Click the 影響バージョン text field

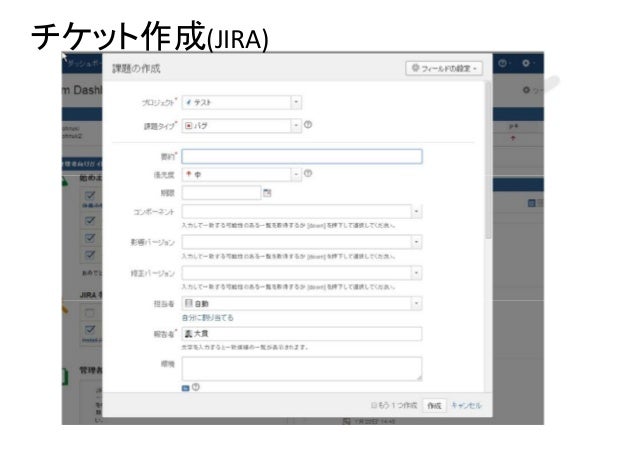297,242
